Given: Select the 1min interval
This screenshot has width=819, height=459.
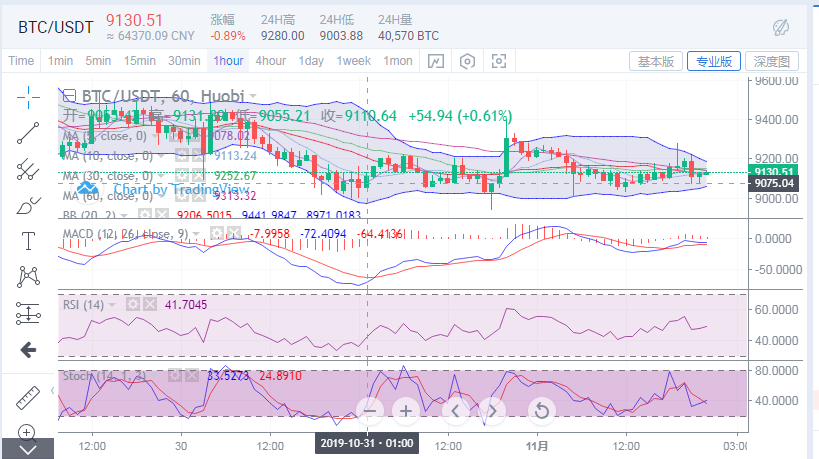Looking at the screenshot, I should [x=60, y=61].
